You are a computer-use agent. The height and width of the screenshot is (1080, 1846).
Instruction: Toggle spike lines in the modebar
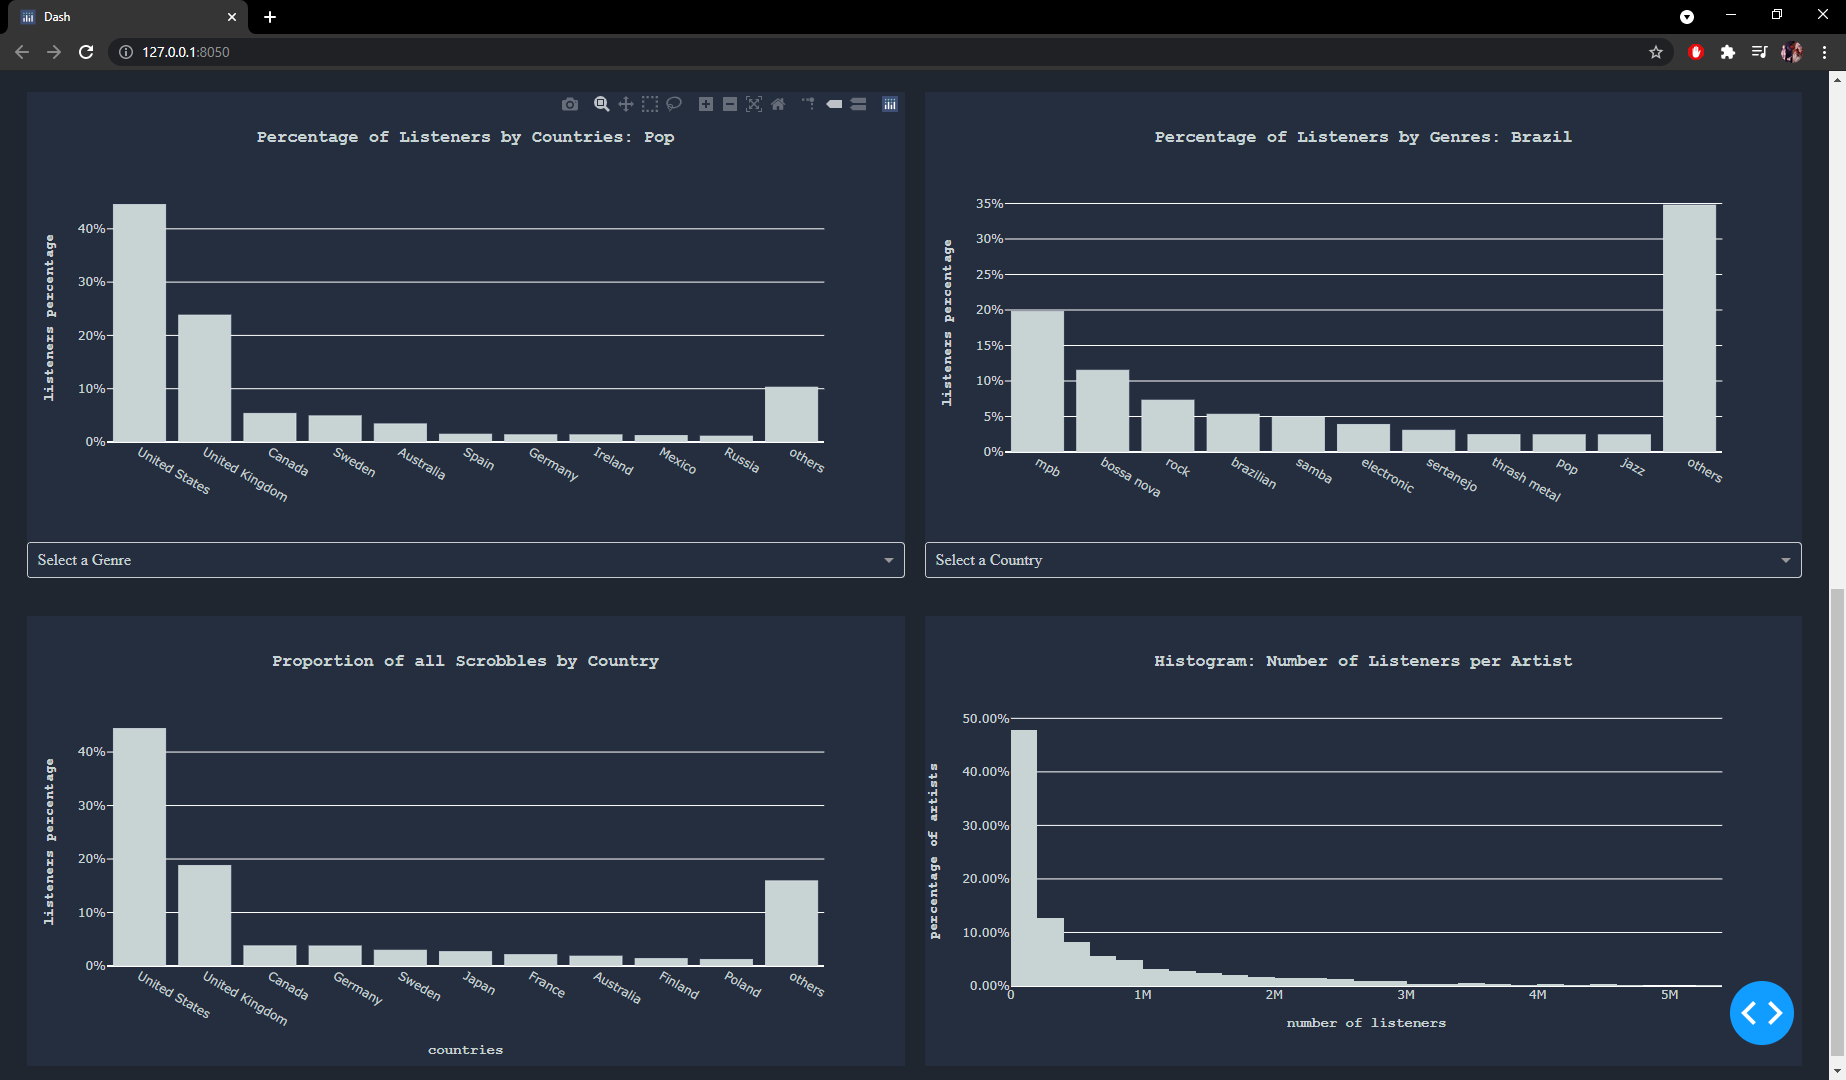pyautogui.click(x=808, y=104)
